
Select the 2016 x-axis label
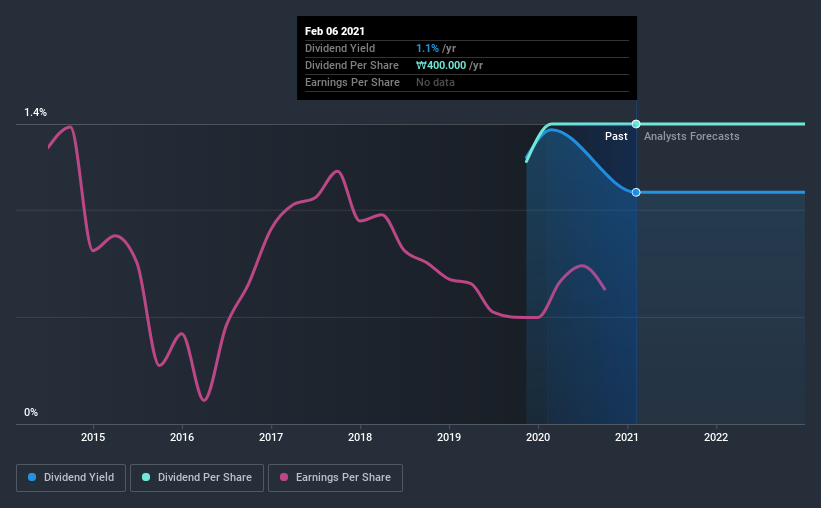(182, 437)
